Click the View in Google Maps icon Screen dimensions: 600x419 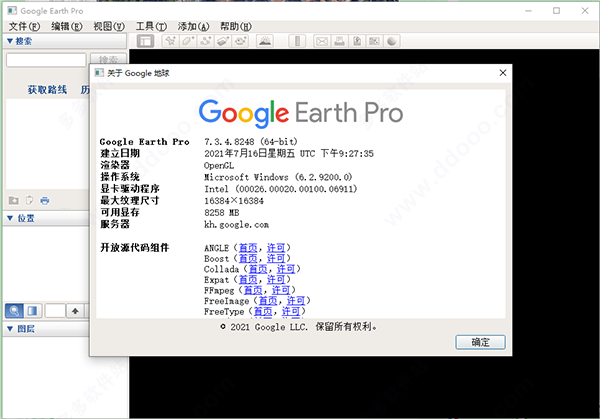click(374, 41)
